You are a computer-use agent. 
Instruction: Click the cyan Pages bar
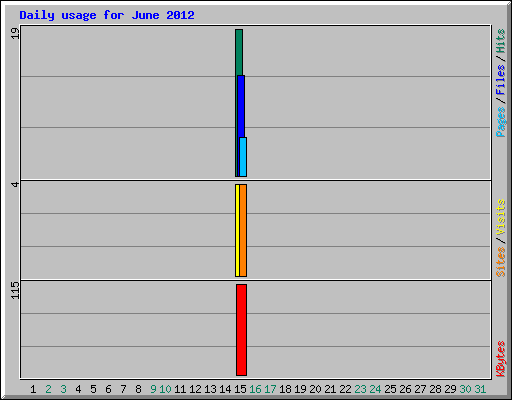click(x=243, y=157)
